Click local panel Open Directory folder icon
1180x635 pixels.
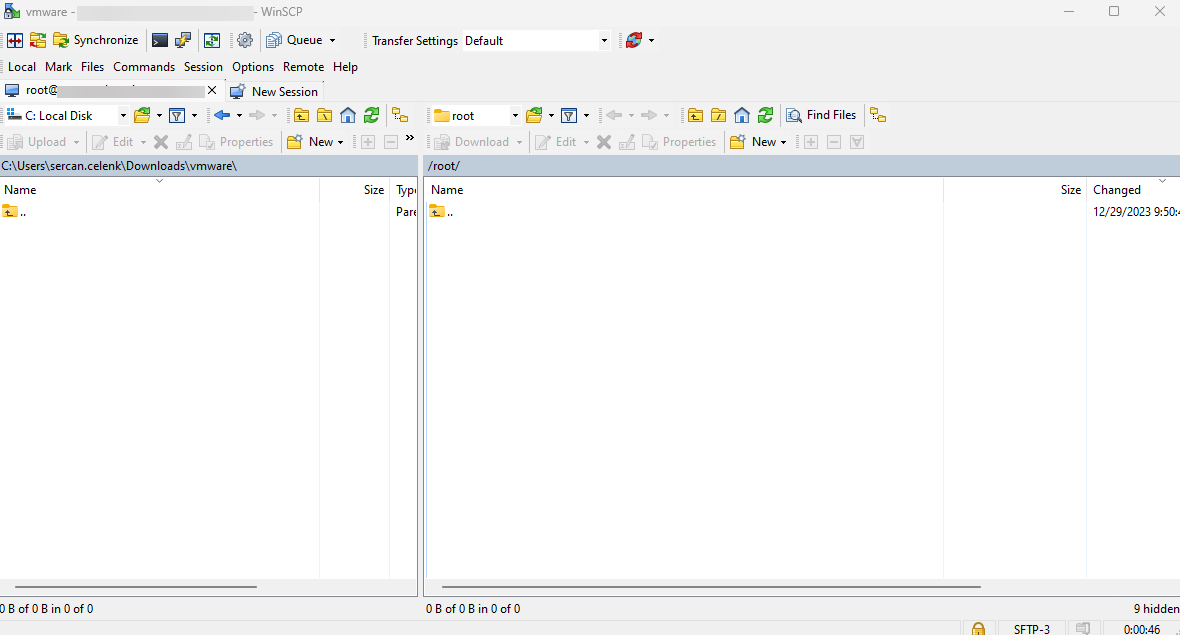(x=142, y=115)
